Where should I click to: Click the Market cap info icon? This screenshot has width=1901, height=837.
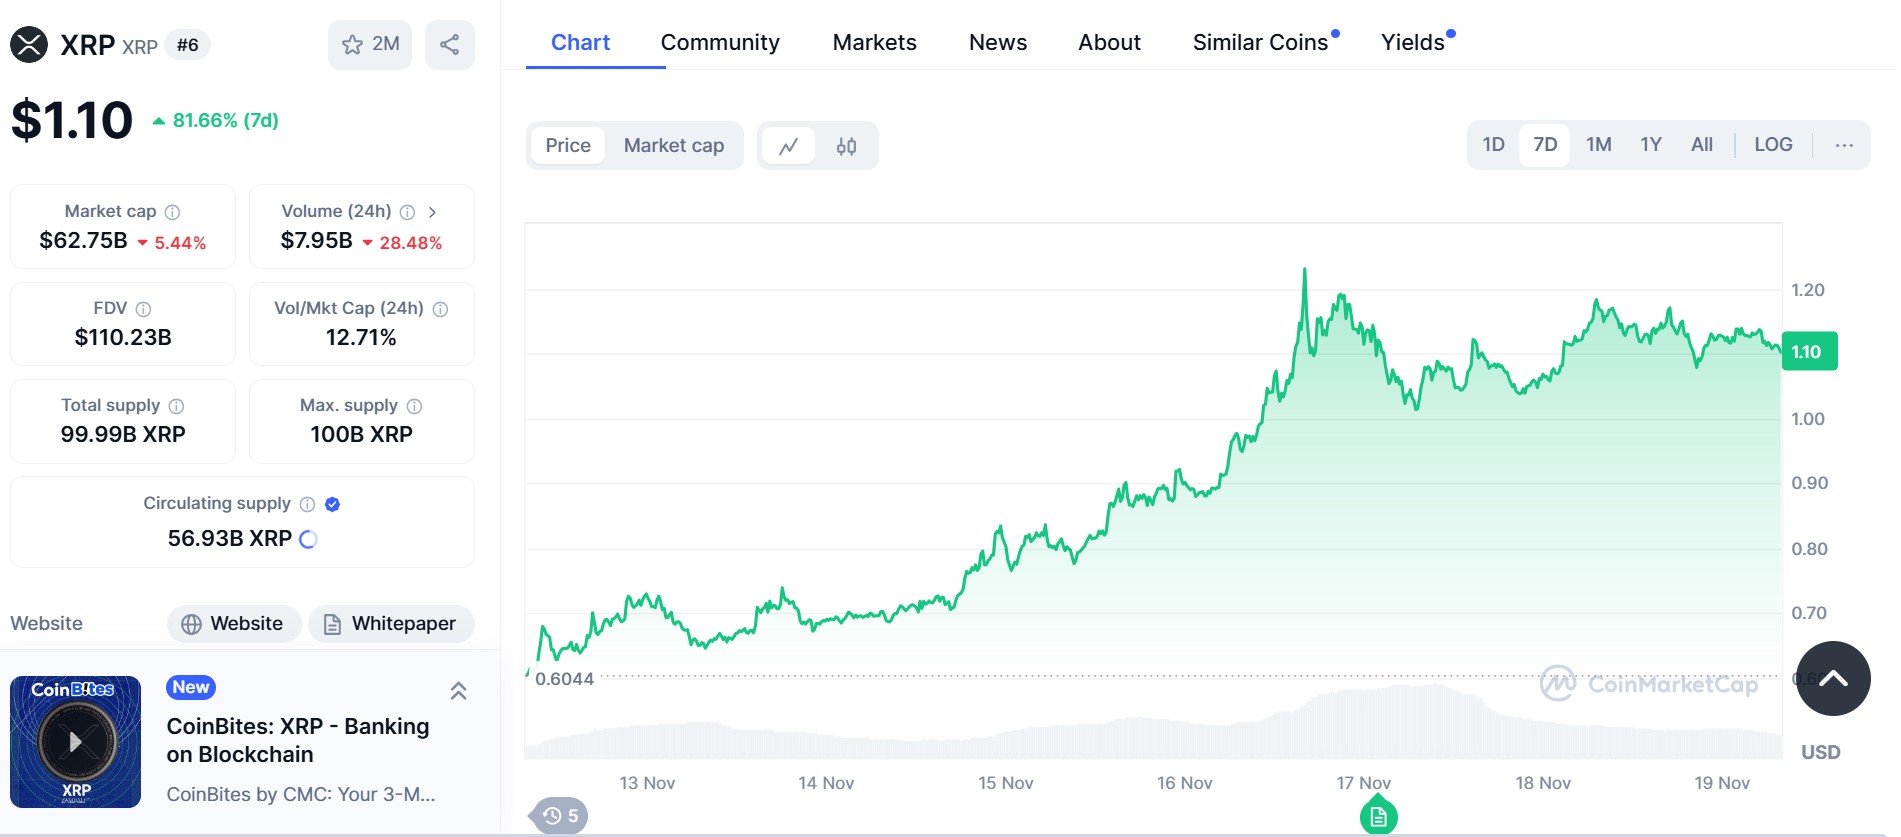172,212
